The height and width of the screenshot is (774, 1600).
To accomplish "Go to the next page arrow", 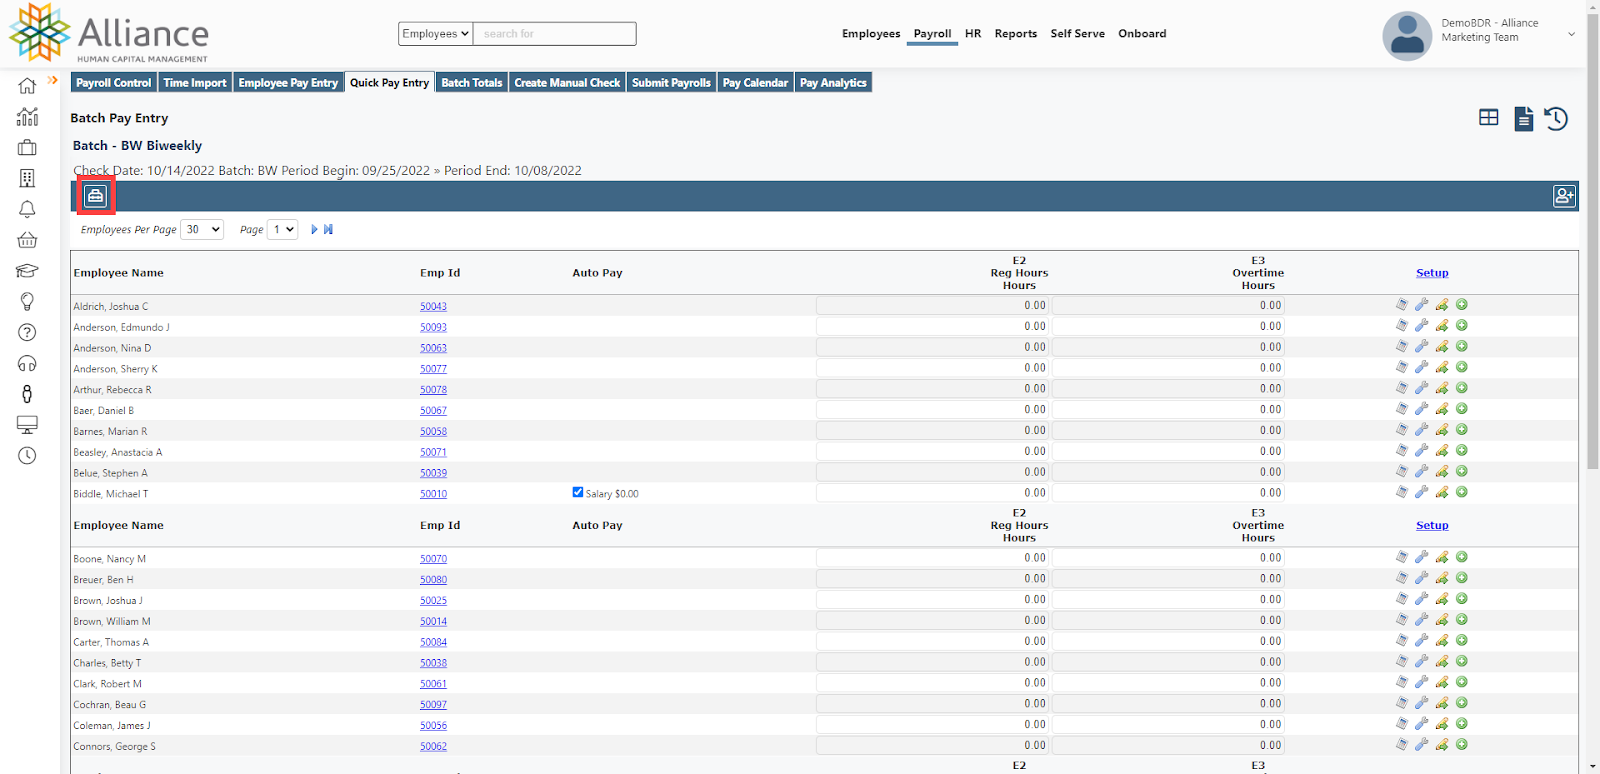I will coord(314,230).
